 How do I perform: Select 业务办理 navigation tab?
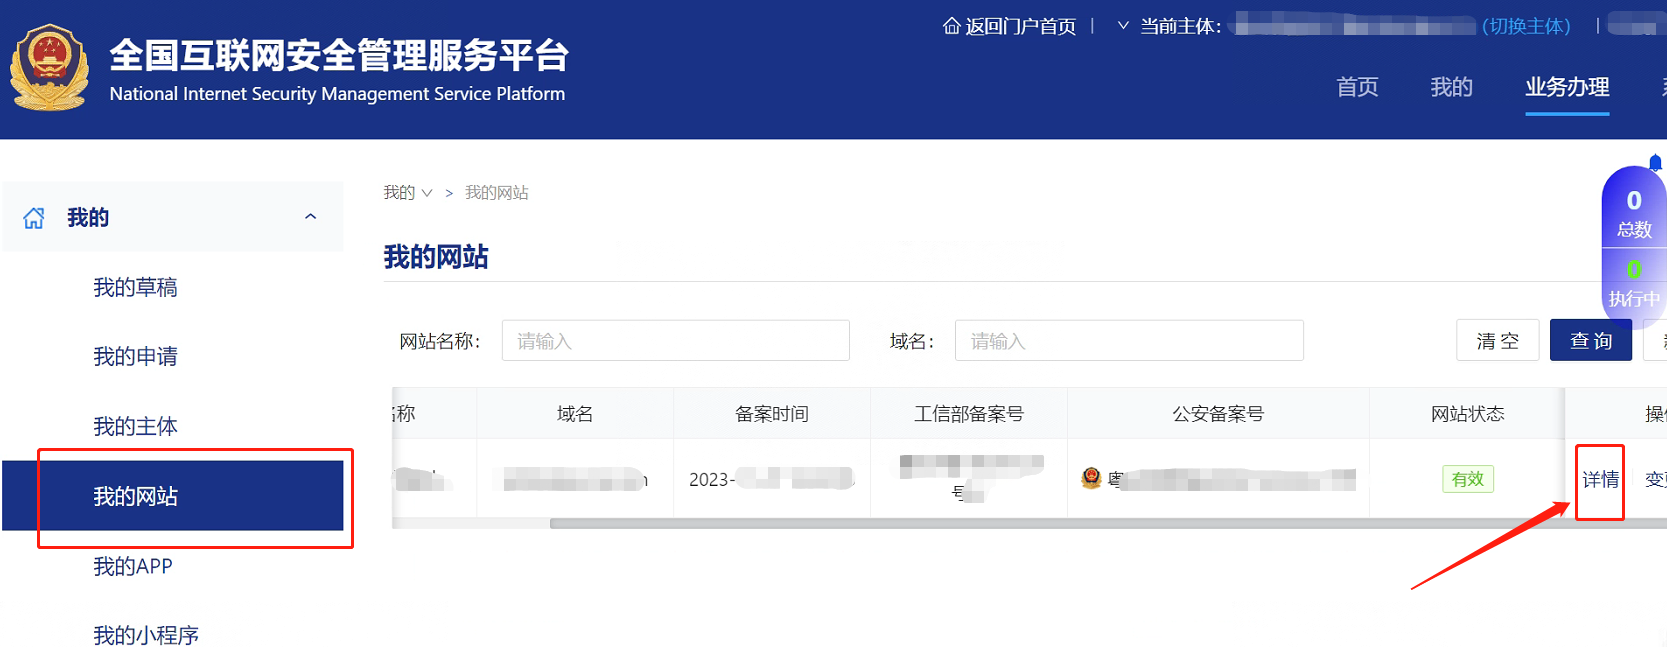pos(1567,87)
